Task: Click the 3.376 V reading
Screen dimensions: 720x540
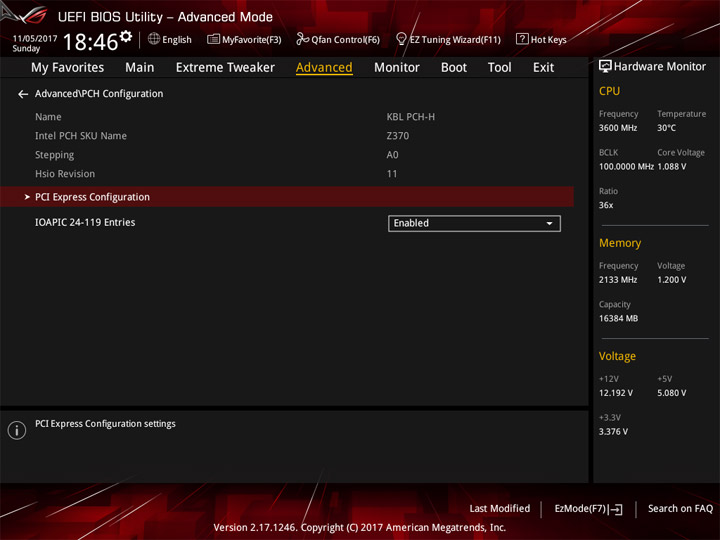Action: 613,432
